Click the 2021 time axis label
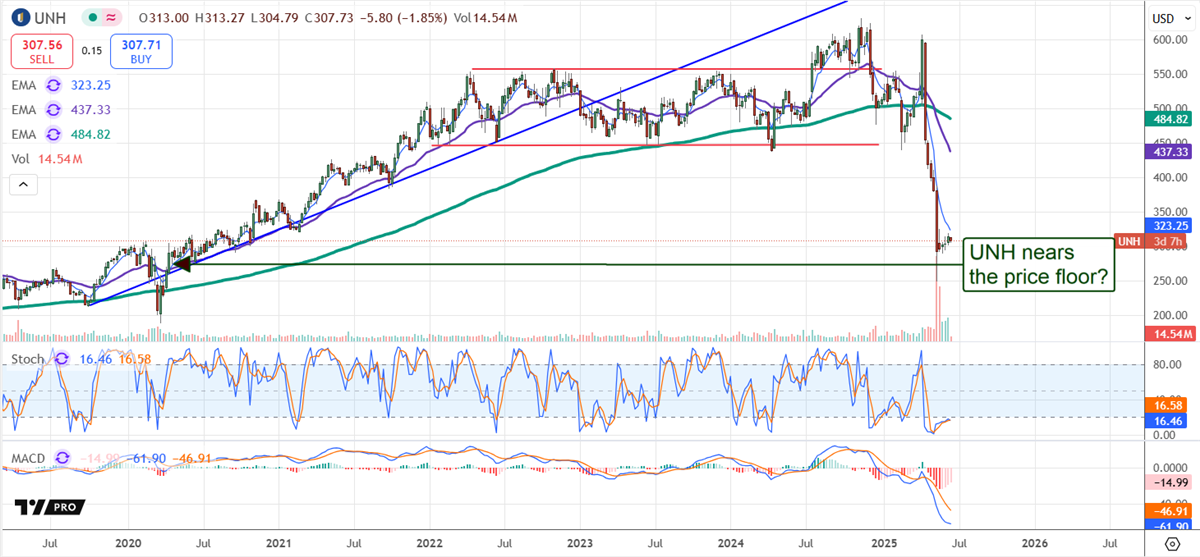Screen dimensions: 1200x557 pyautogui.click(x=278, y=544)
